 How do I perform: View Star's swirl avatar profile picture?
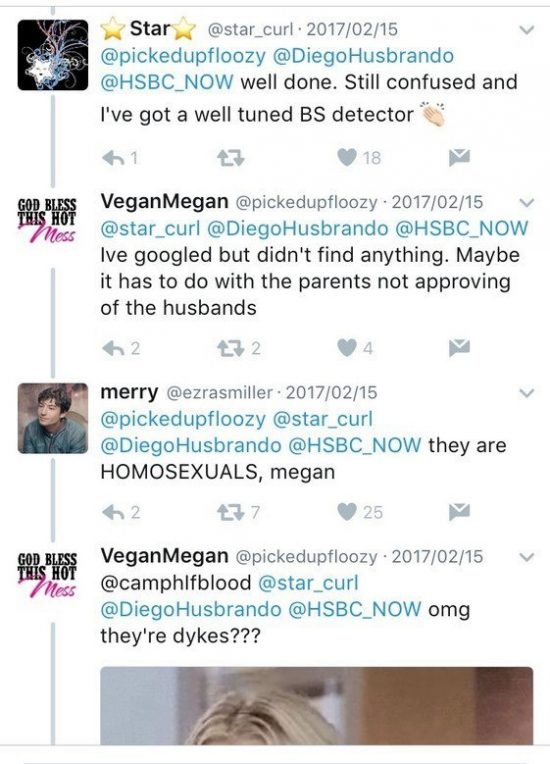click(53, 55)
